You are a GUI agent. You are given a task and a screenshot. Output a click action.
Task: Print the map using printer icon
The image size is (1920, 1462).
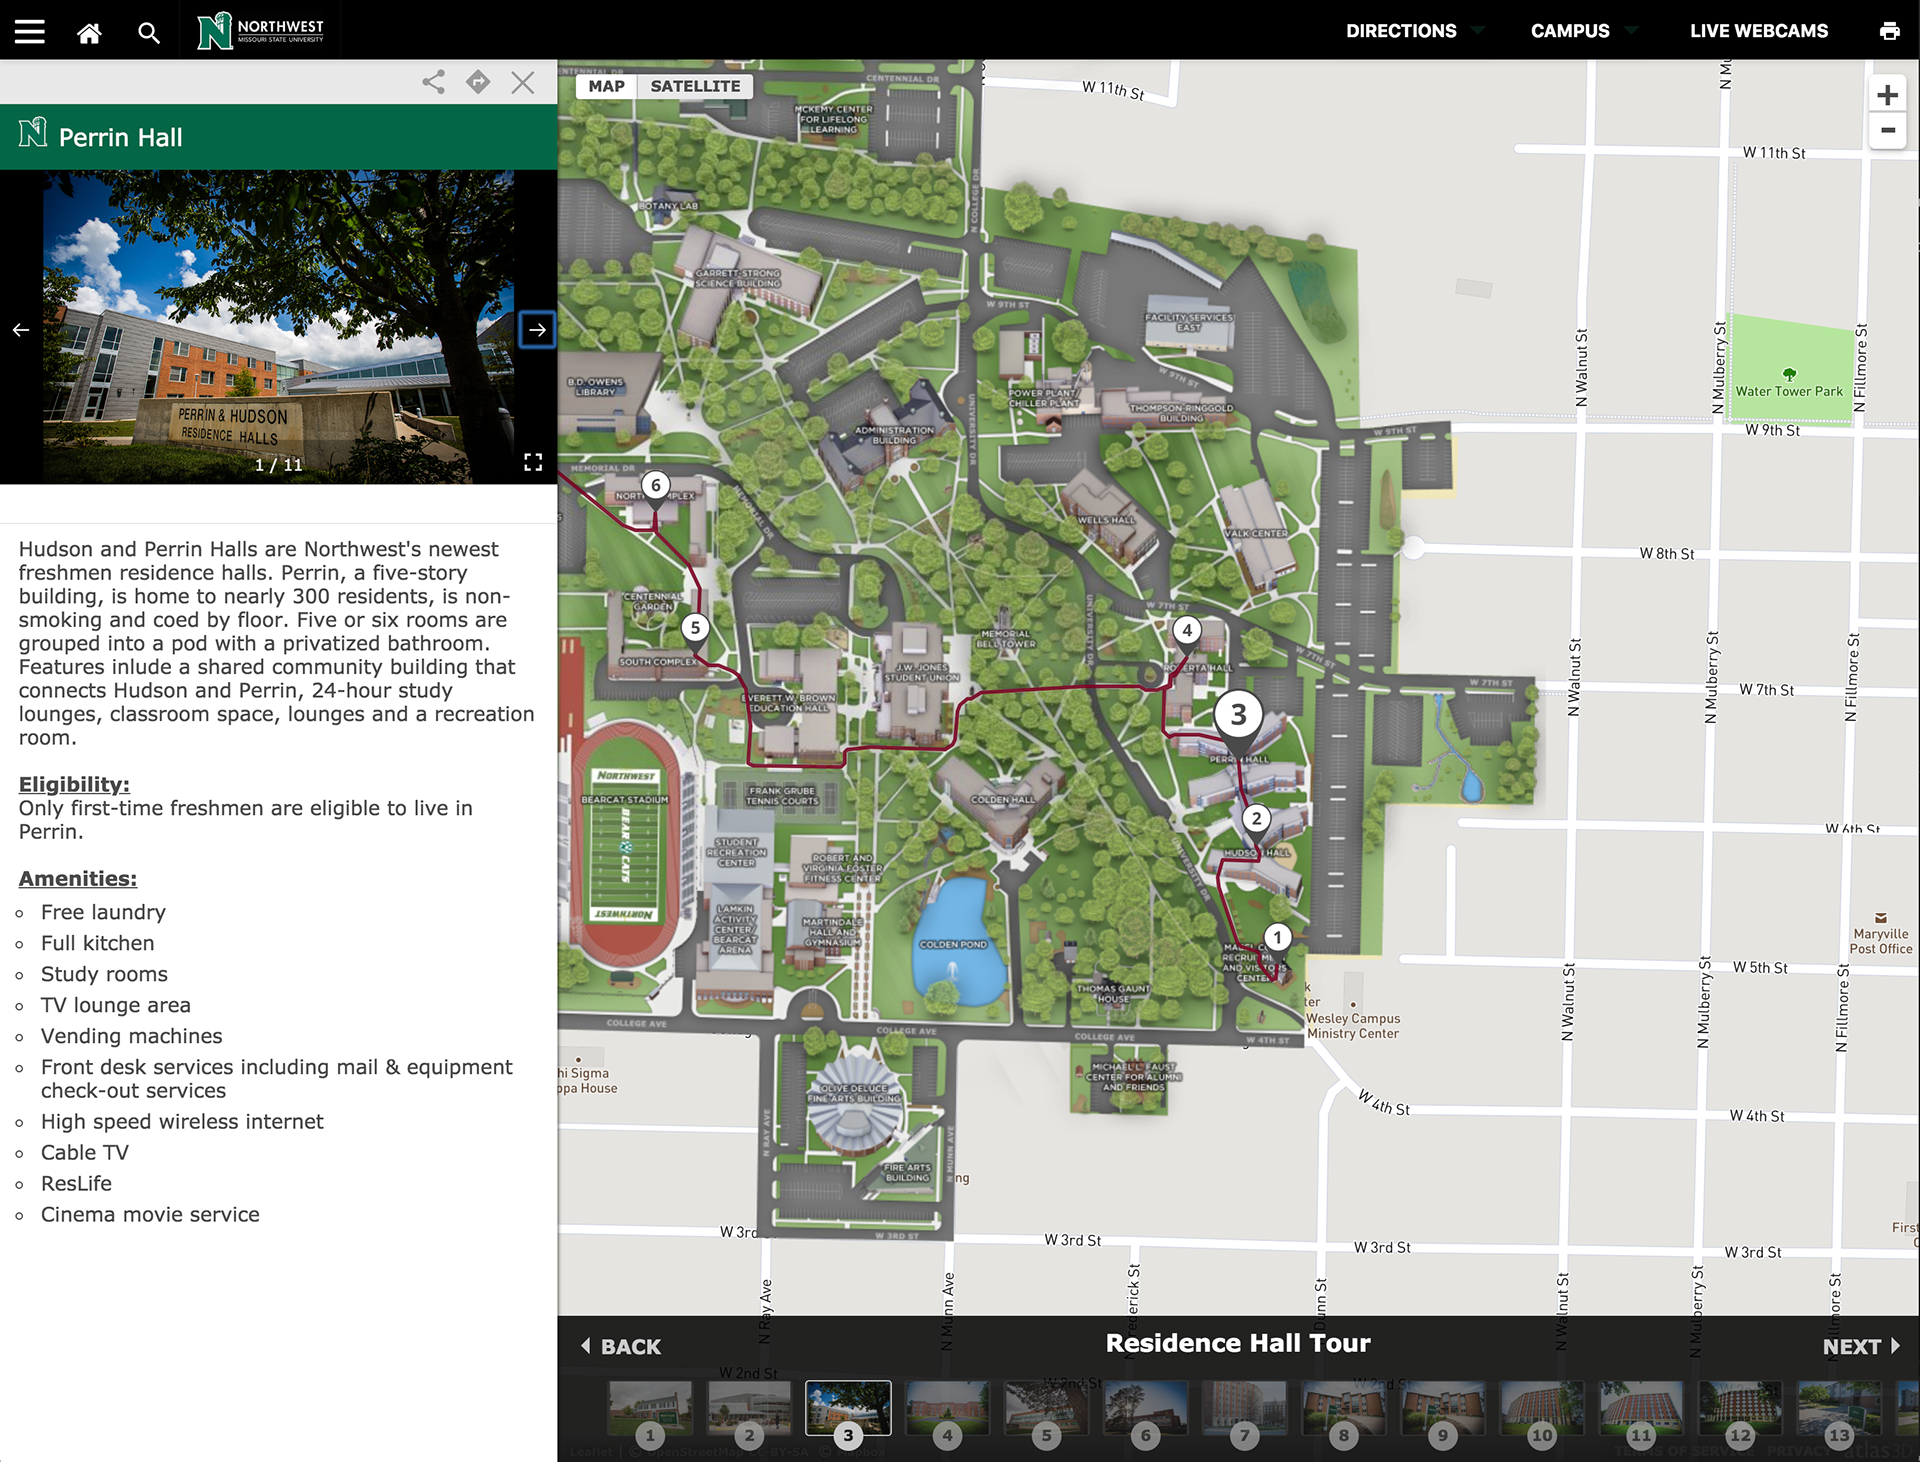[x=1889, y=31]
